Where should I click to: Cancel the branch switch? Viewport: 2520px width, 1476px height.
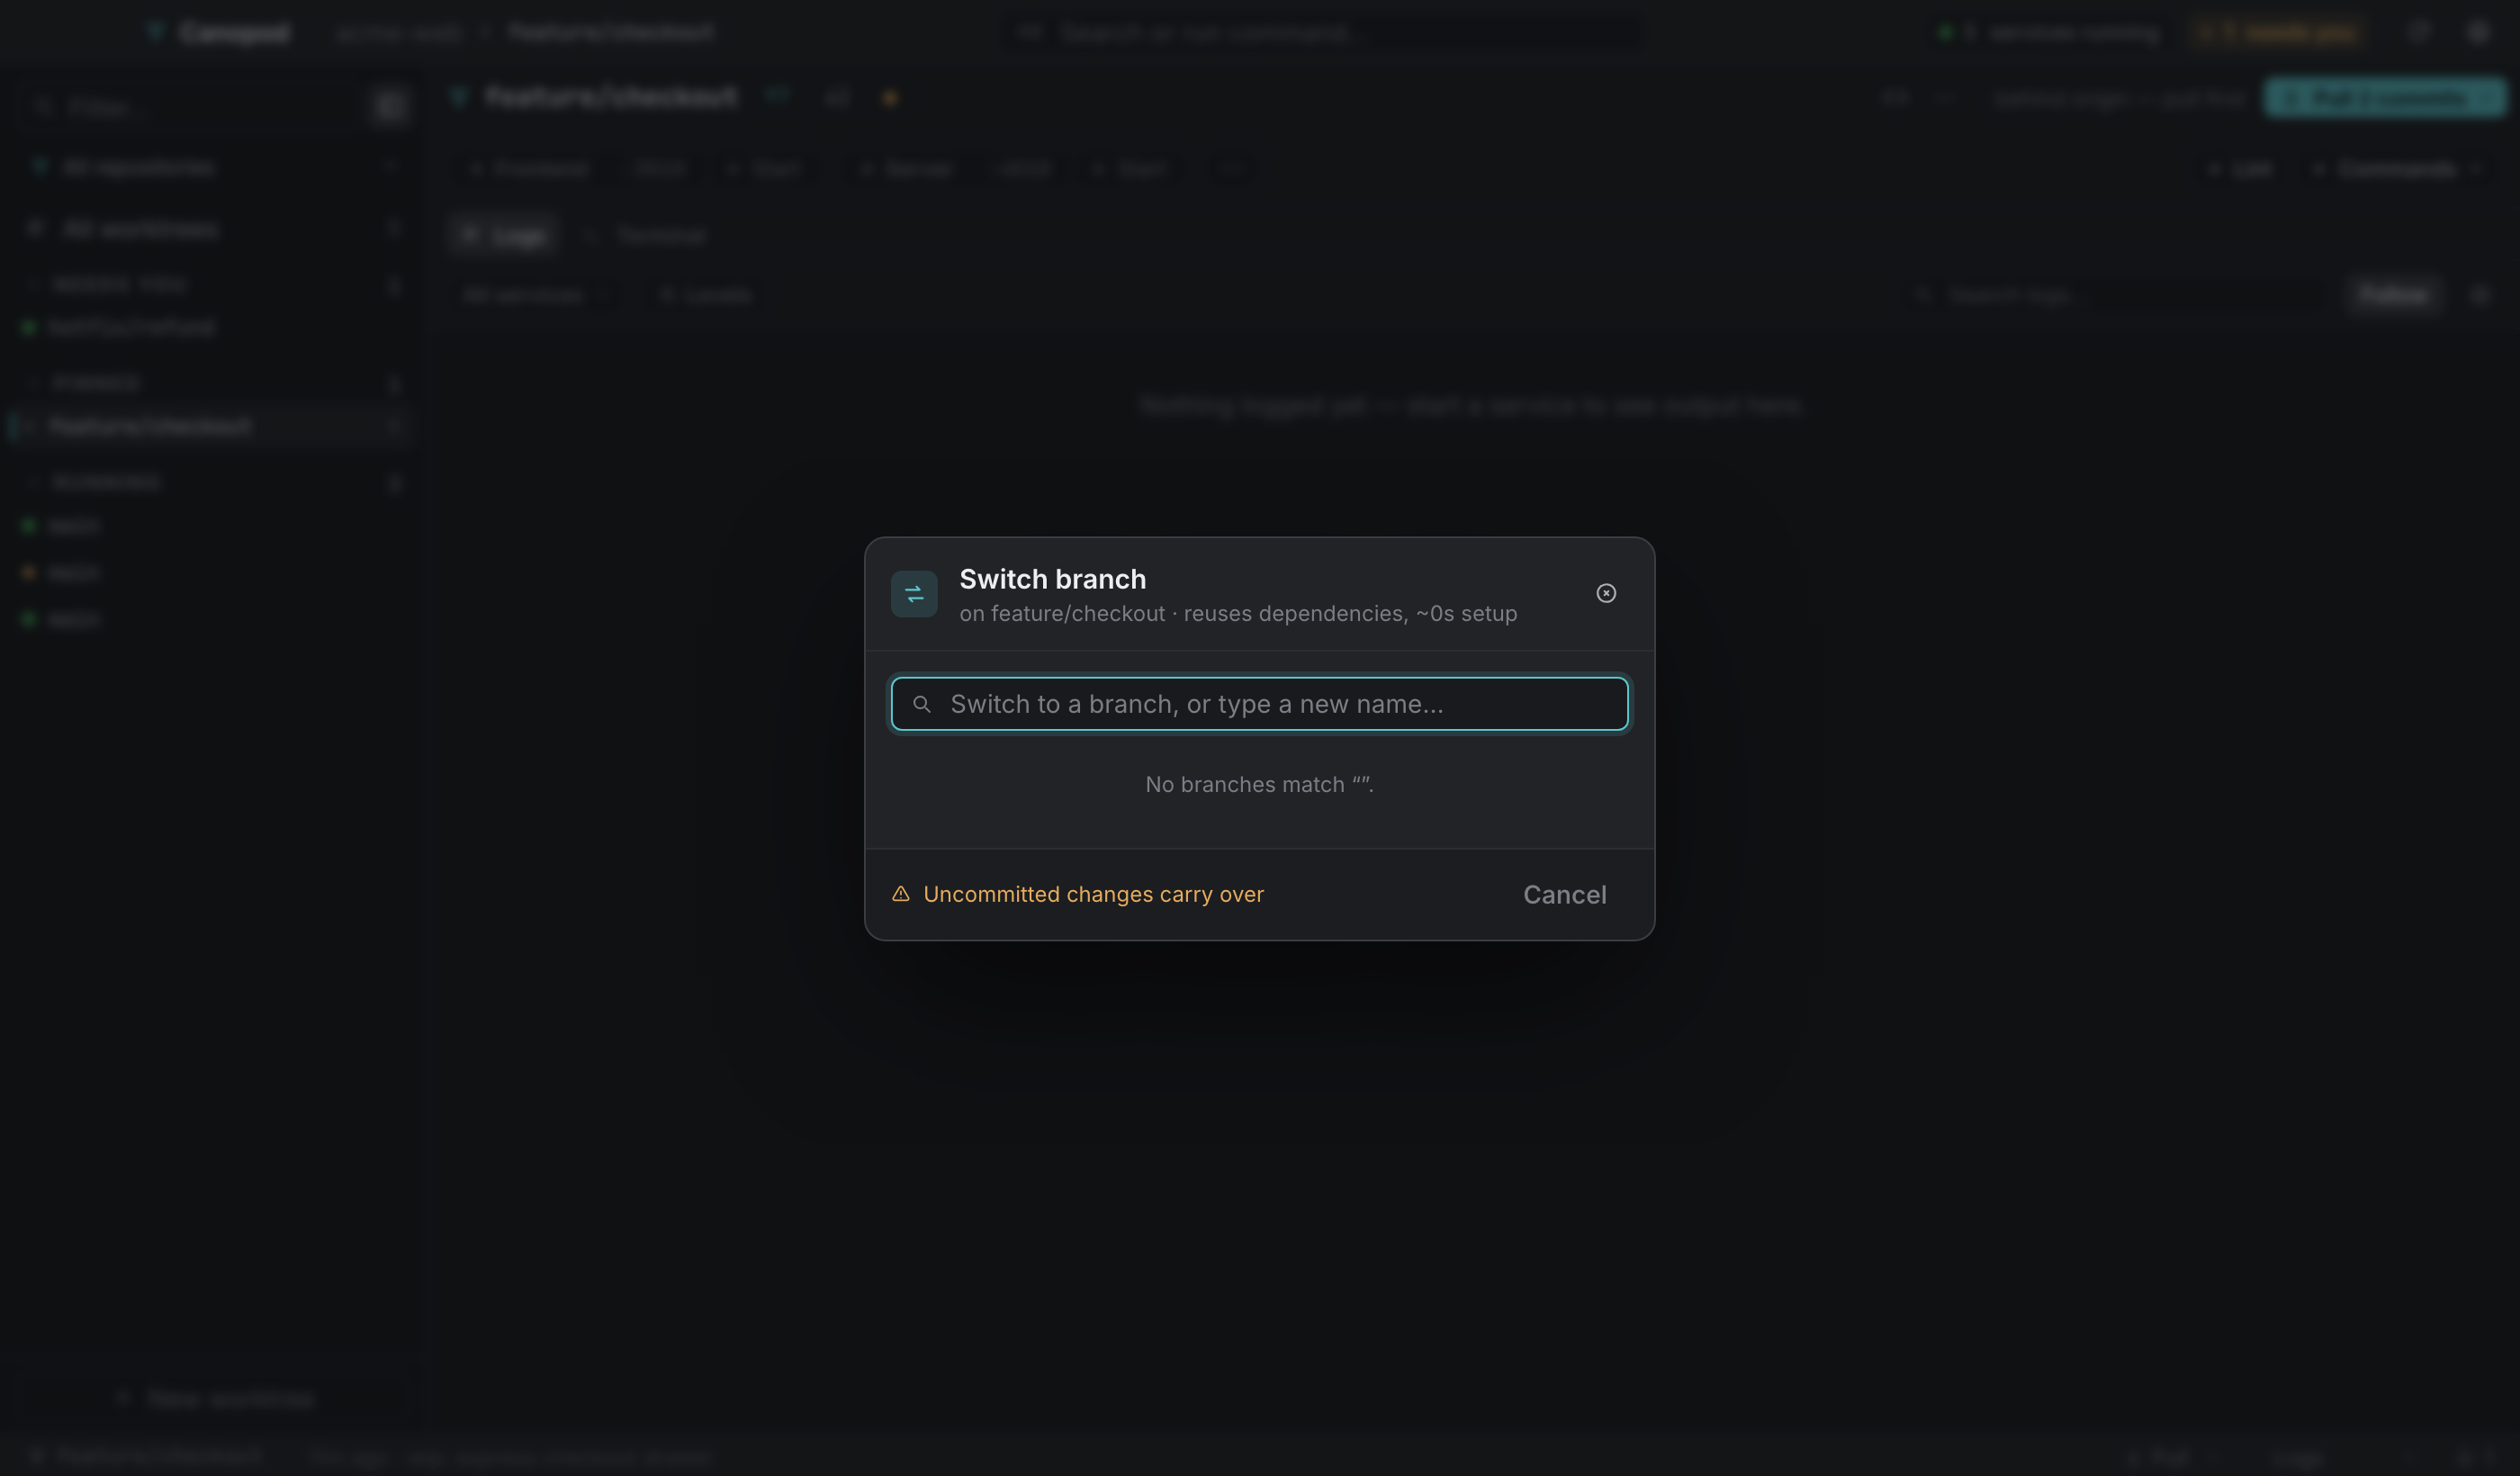1564,895
